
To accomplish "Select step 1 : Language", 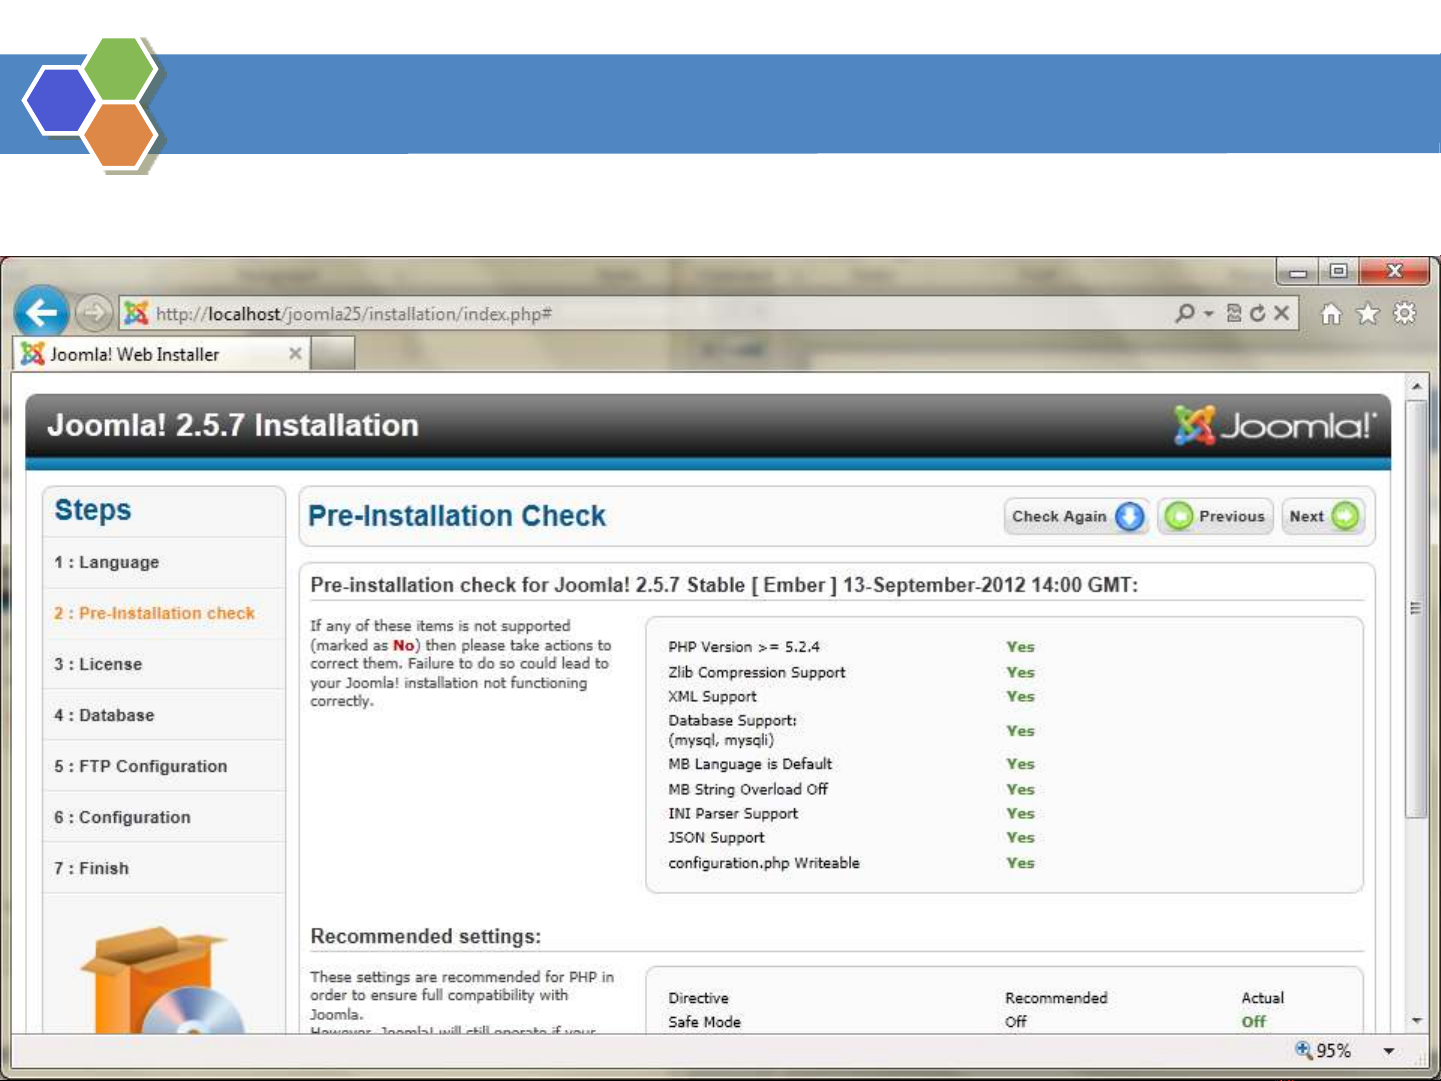I will (x=106, y=562).
